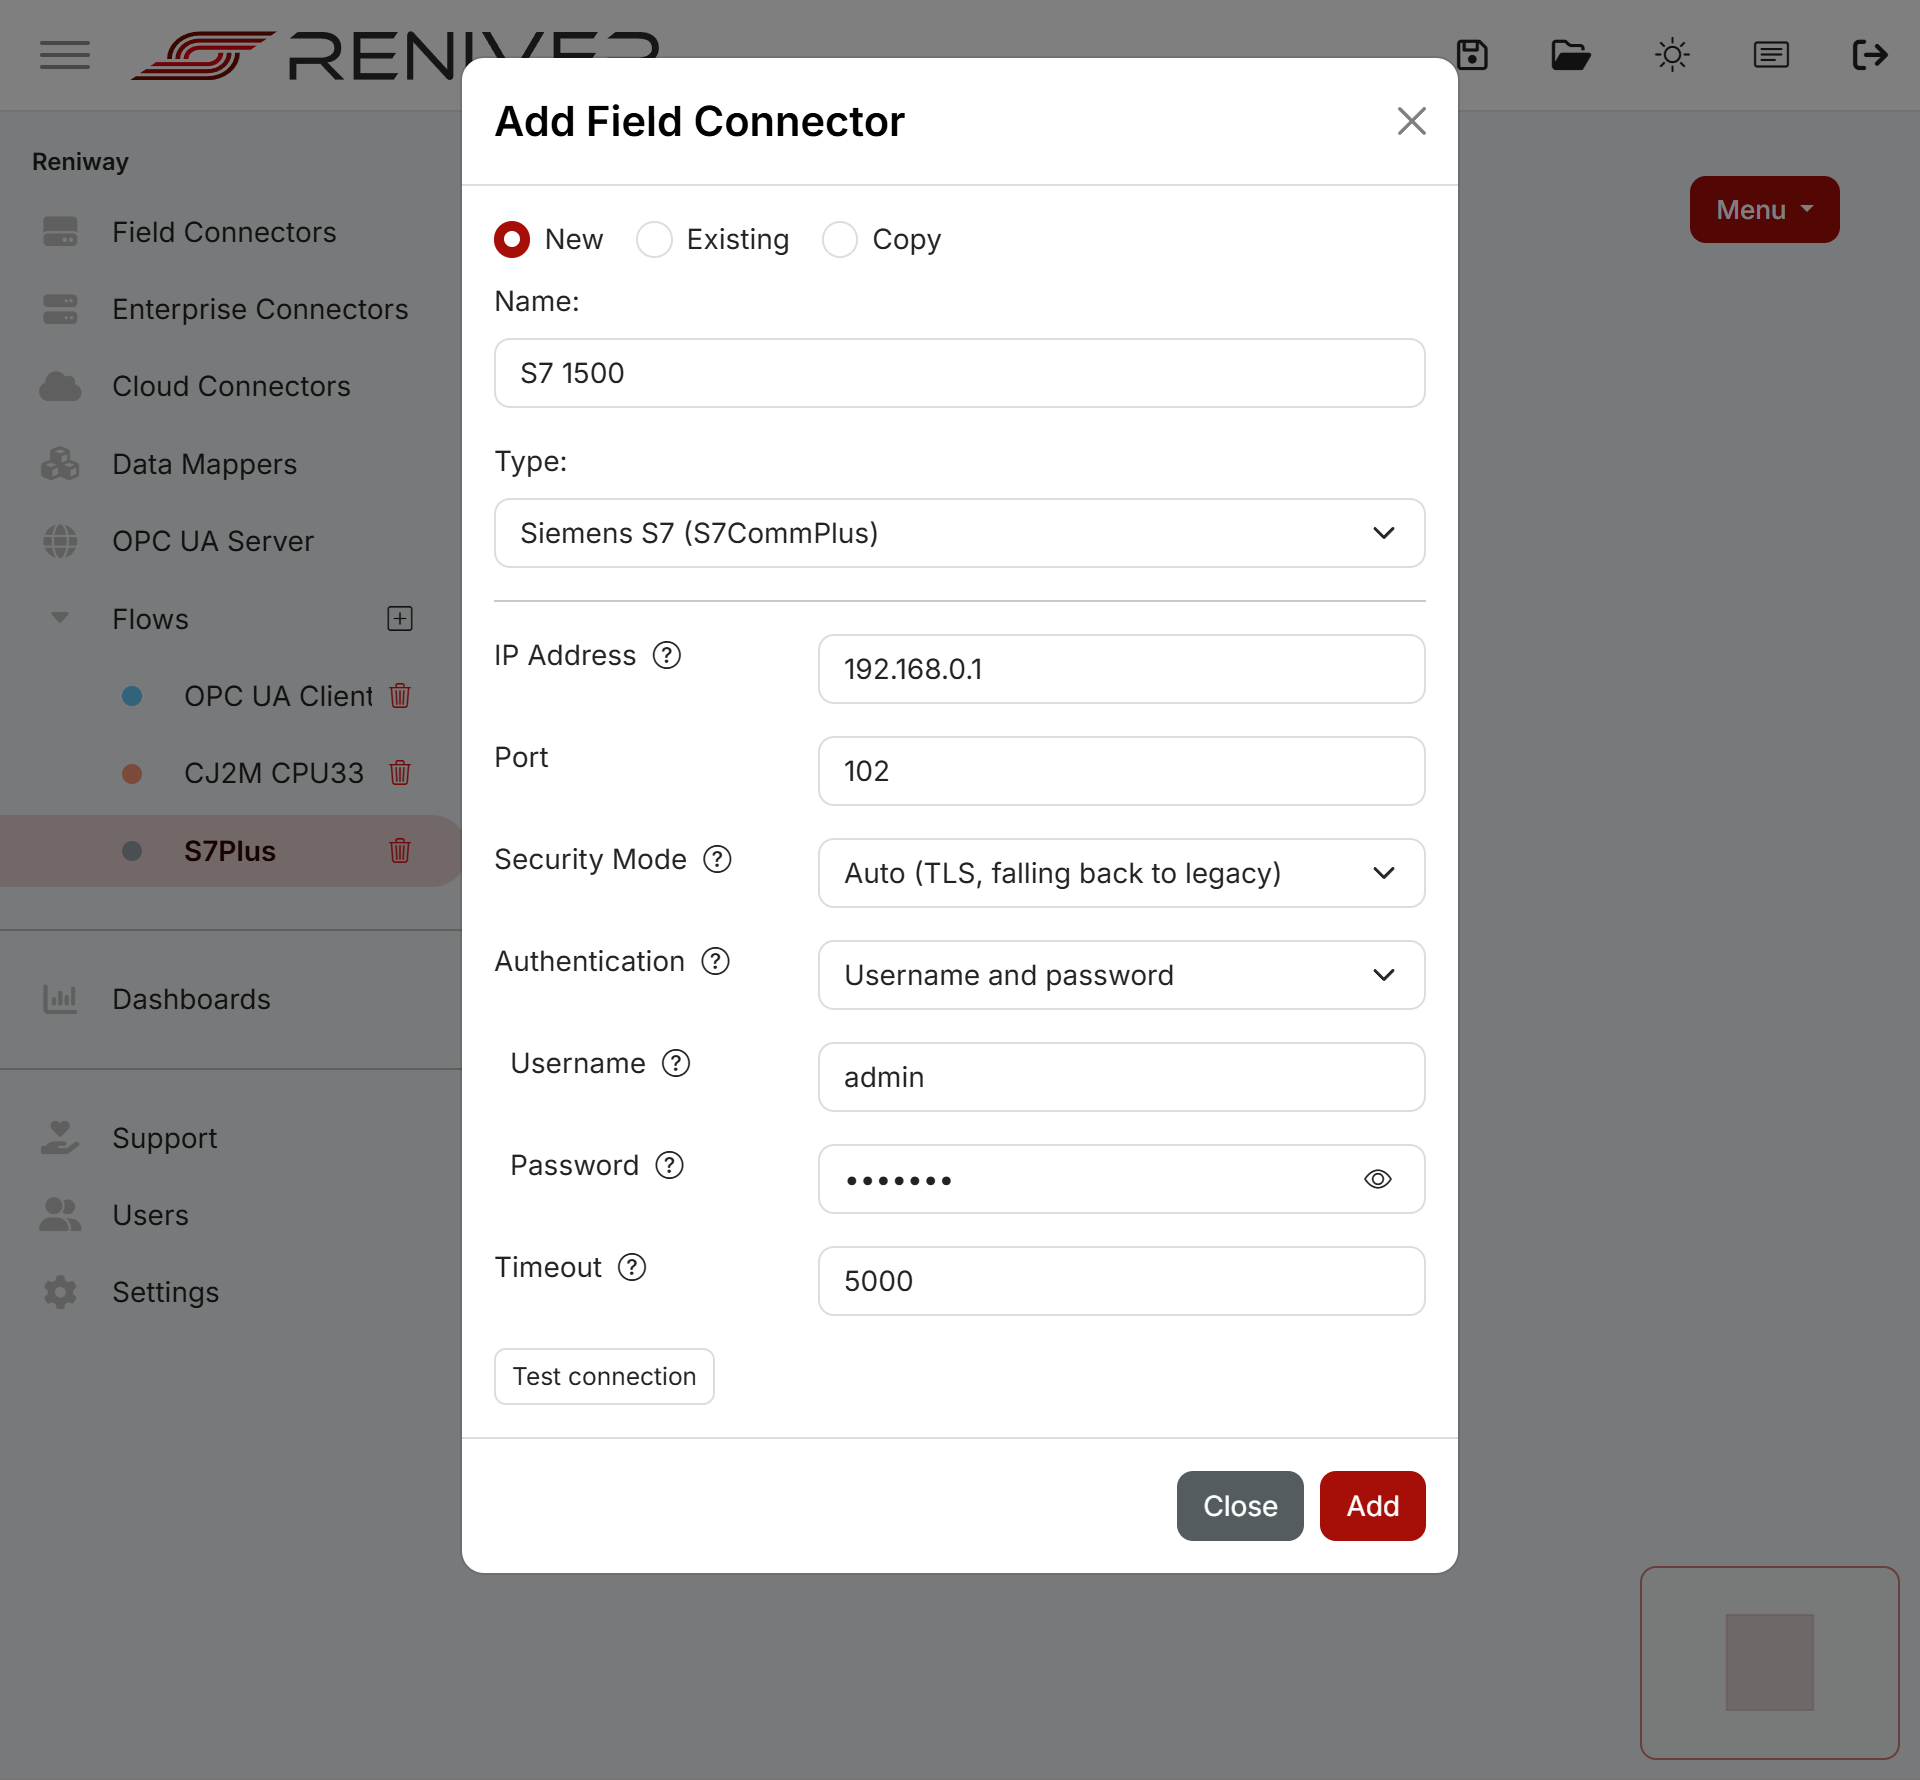This screenshot has width=1920, height=1780.
Task: Open the Type dropdown
Action: (960, 533)
